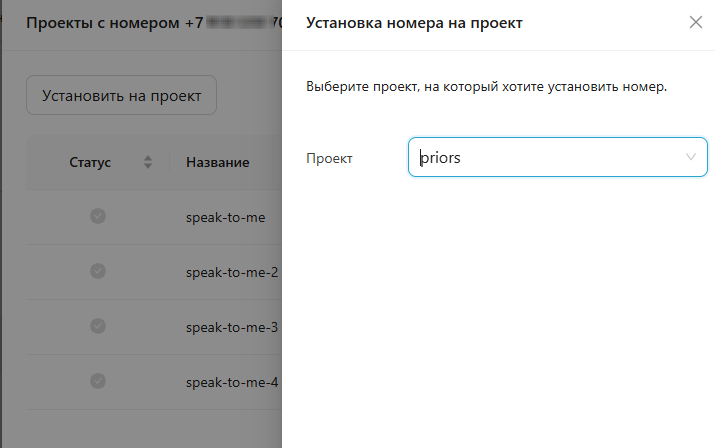
Task: Click the Выберите проект instruction text
Action: point(486,87)
